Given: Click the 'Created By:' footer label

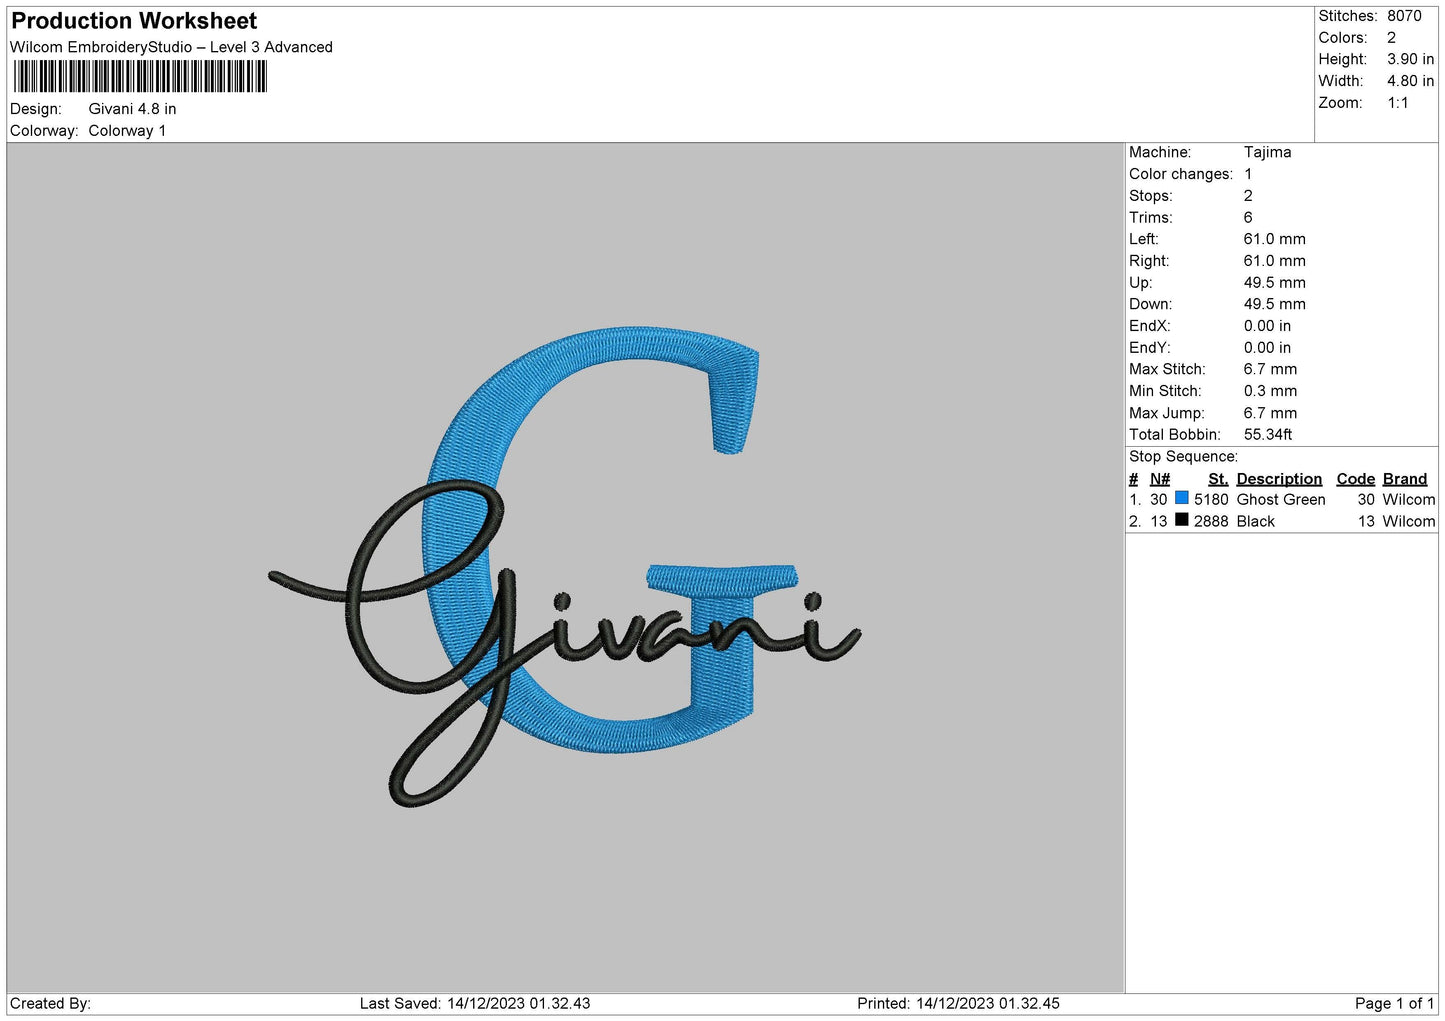Looking at the screenshot, I should tap(50, 1004).
